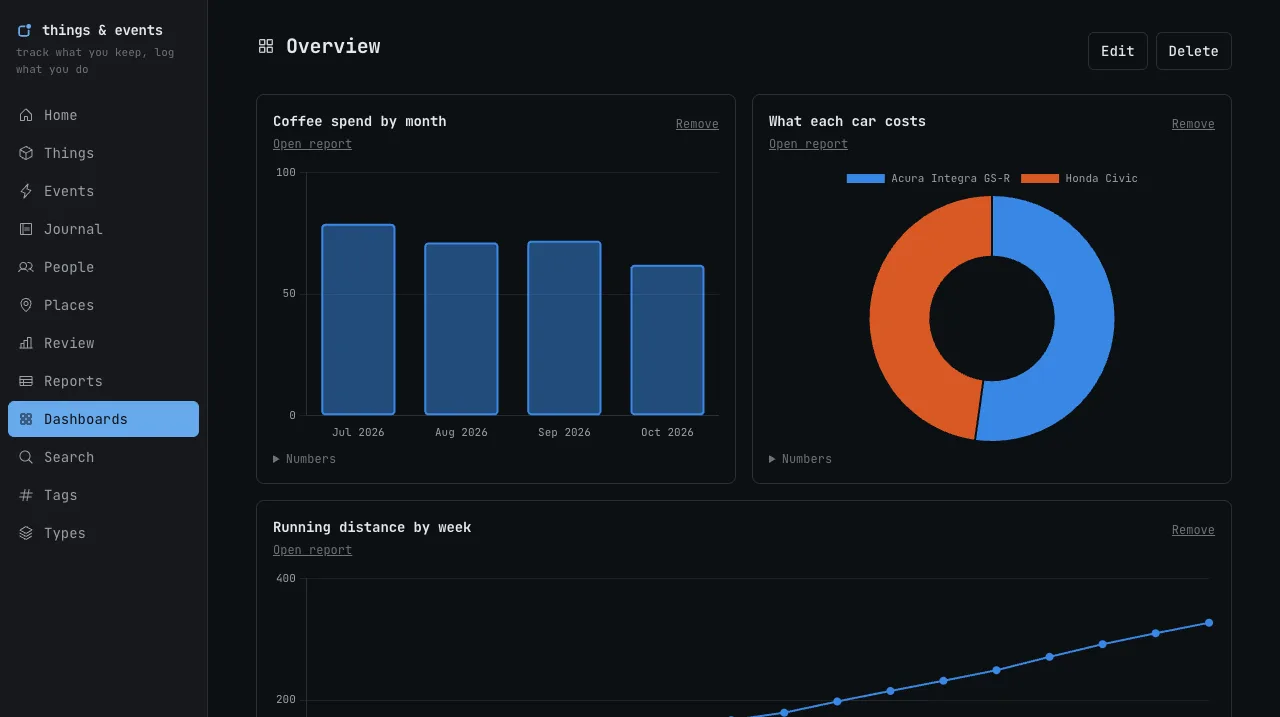Image resolution: width=1280 pixels, height=717 pixels.
Task: Click the Sep 2026 bar
Action: (x=564, y=328)
